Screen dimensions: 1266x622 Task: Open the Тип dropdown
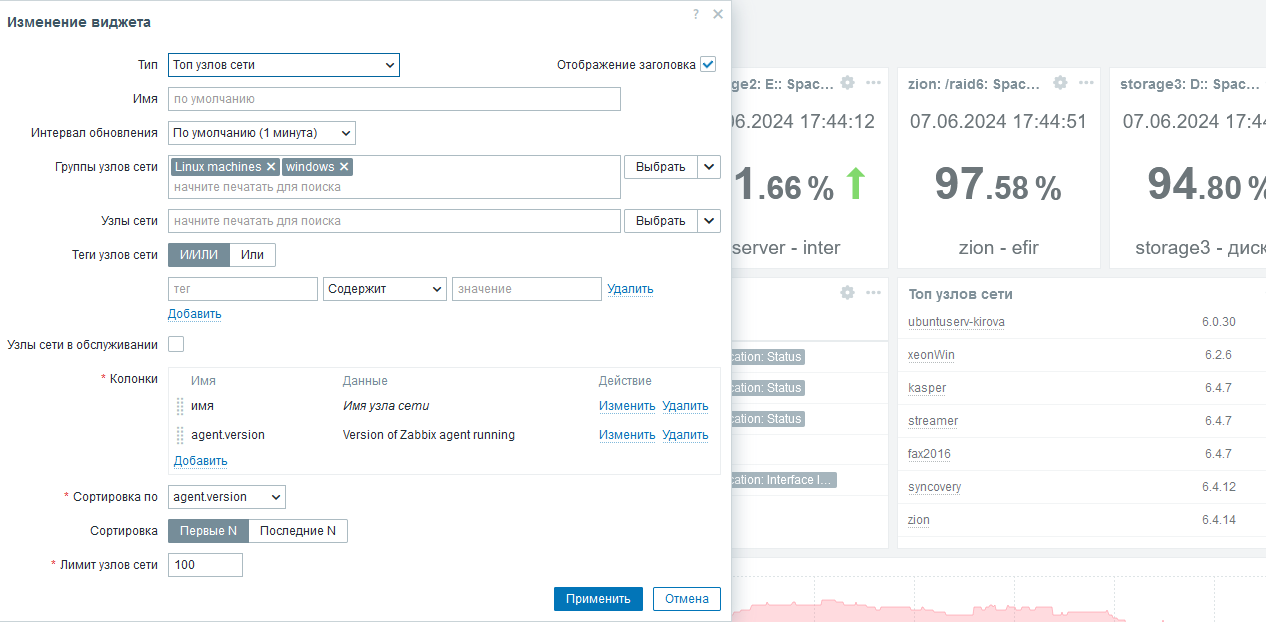[284, 65]
